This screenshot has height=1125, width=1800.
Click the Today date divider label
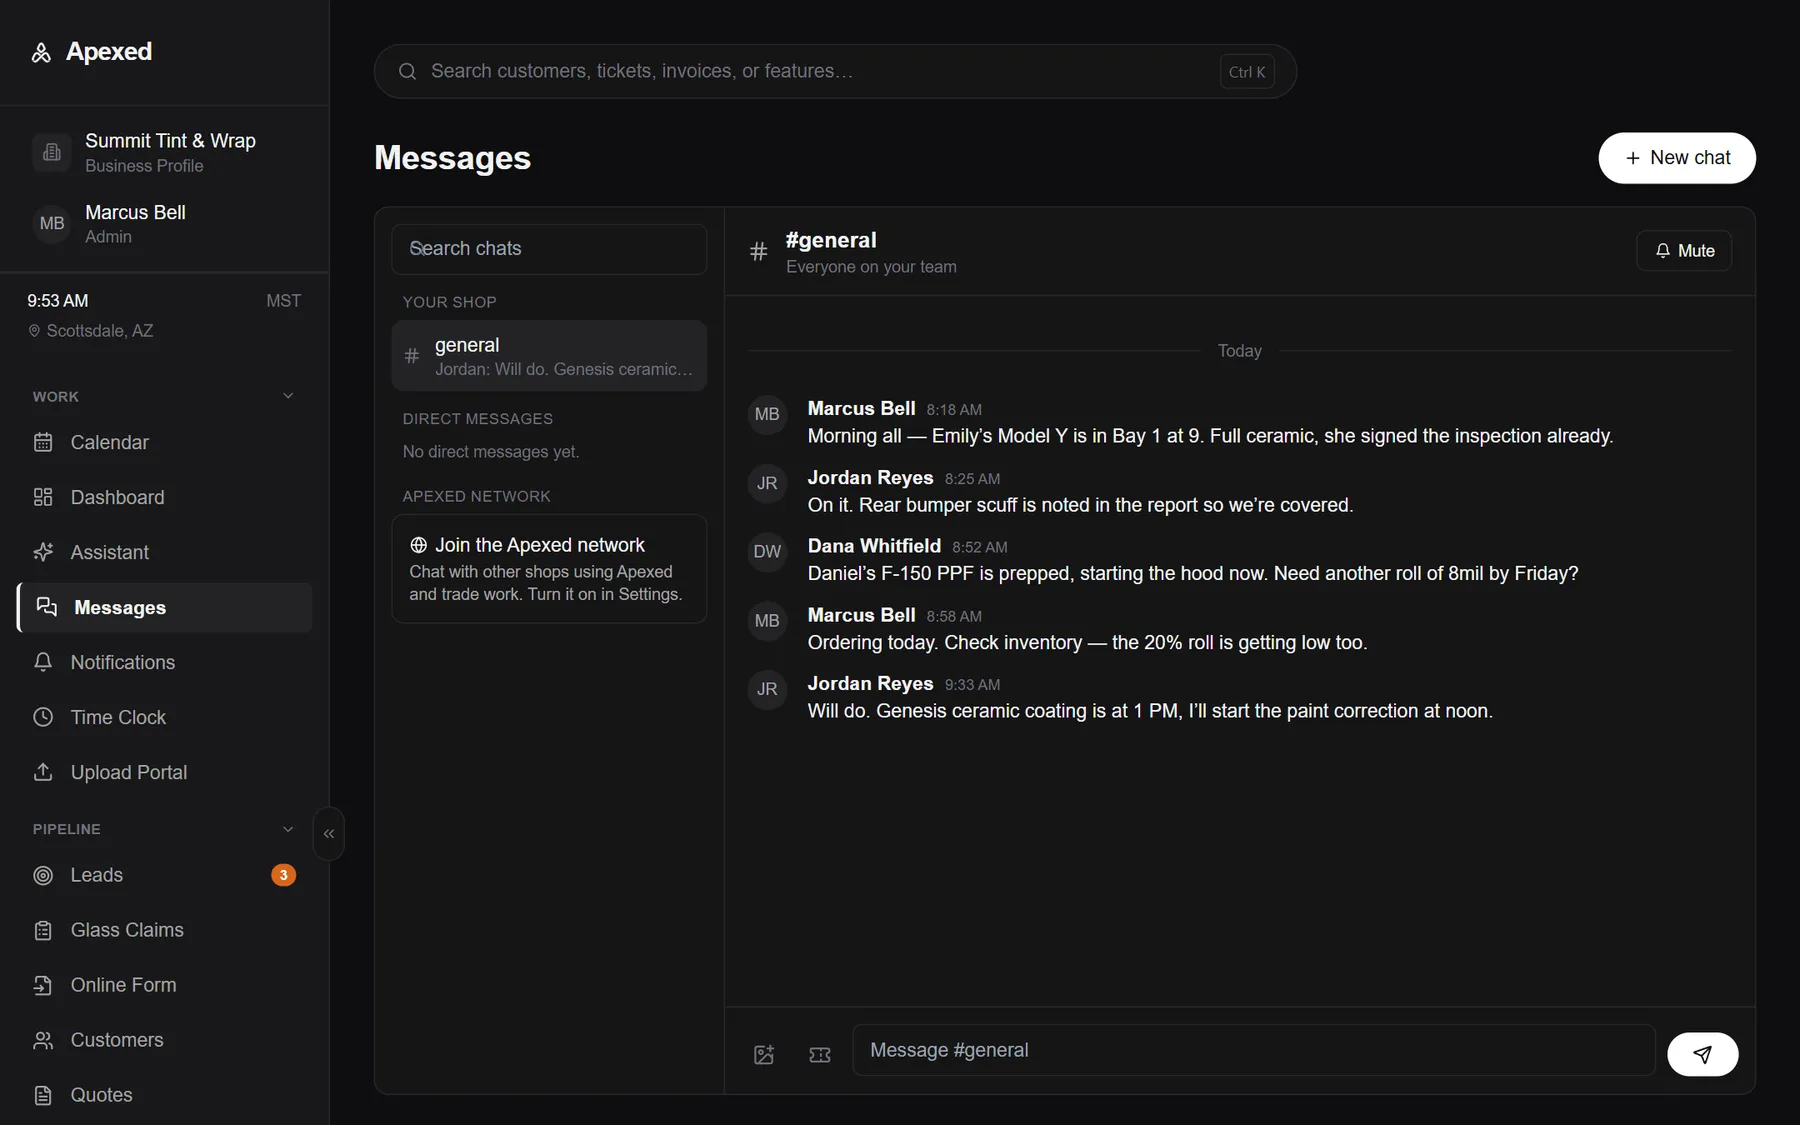(x=1240, y=351)
